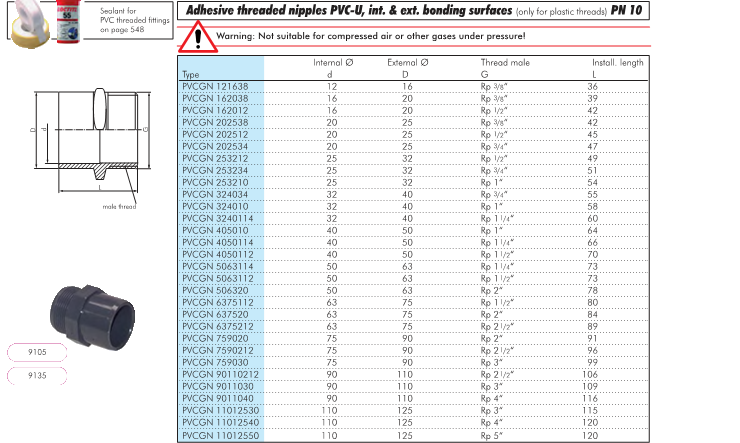Click the Internal Ø column header
Screen dimensions: 740x443
coord(329,63)
